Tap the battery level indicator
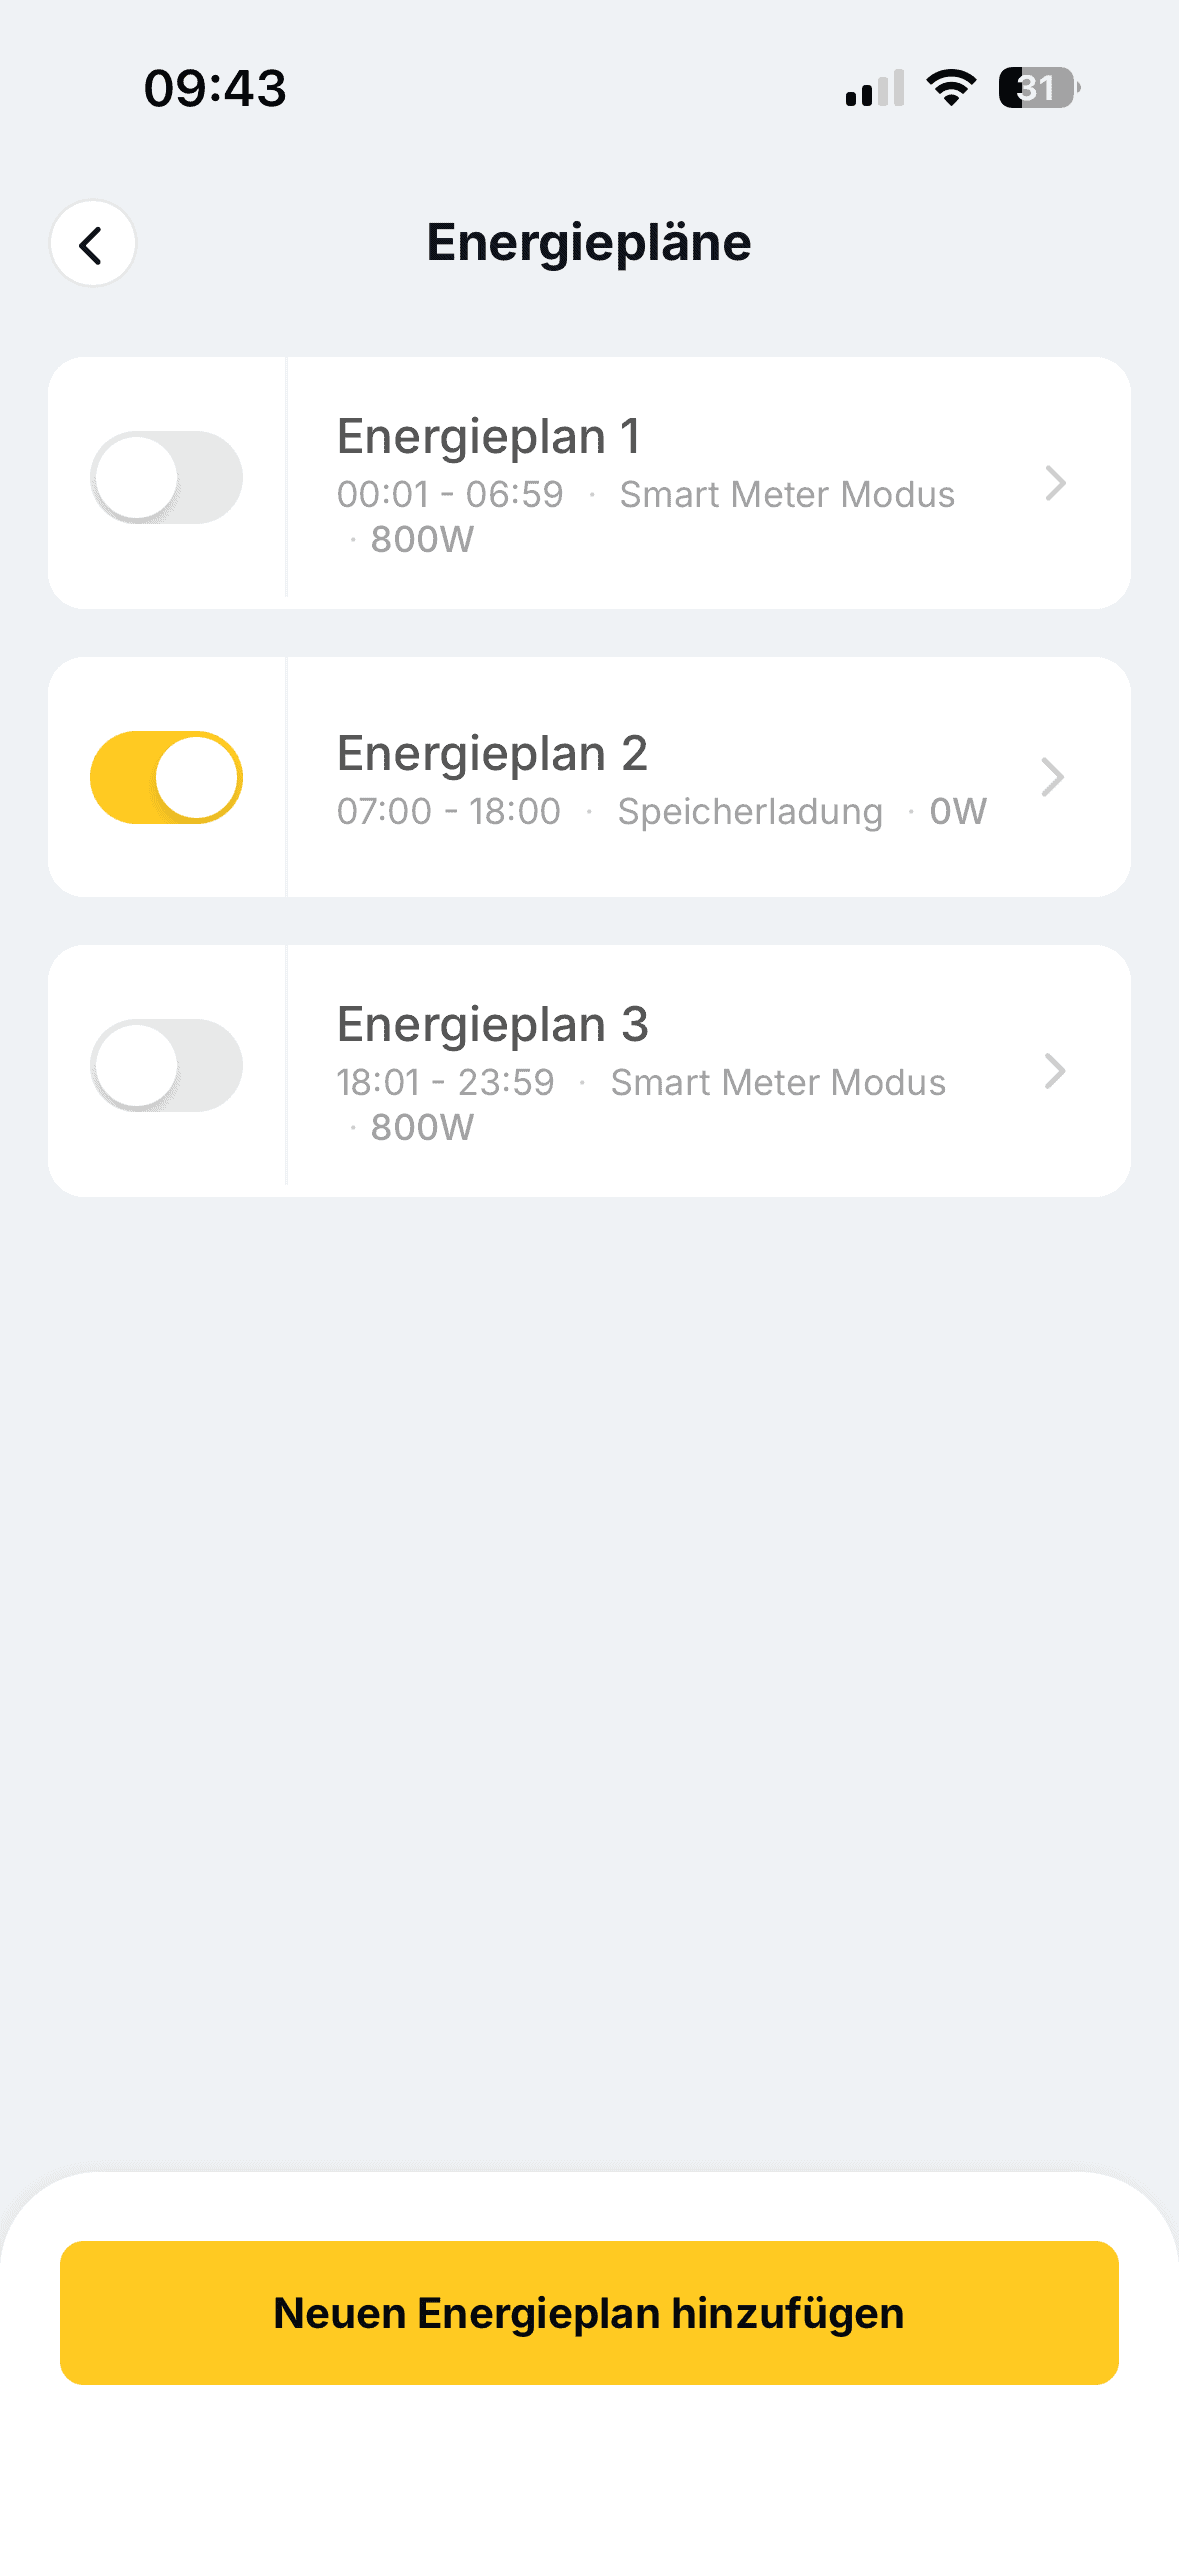Viewport: 1179px width, 2556px height. (x=1038, y=88)
